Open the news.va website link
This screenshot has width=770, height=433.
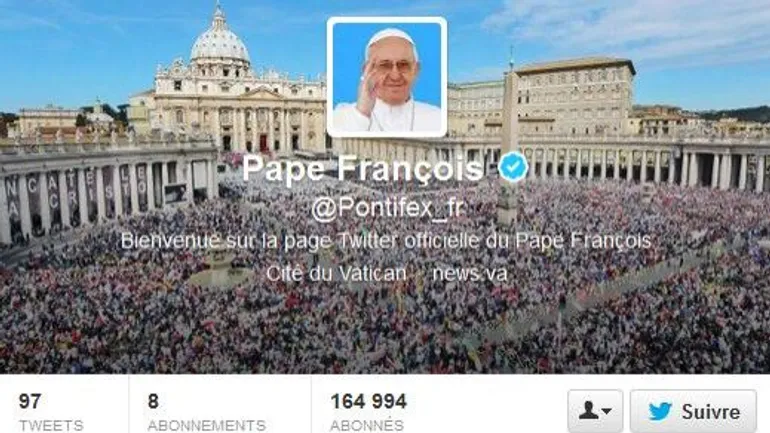470,273
